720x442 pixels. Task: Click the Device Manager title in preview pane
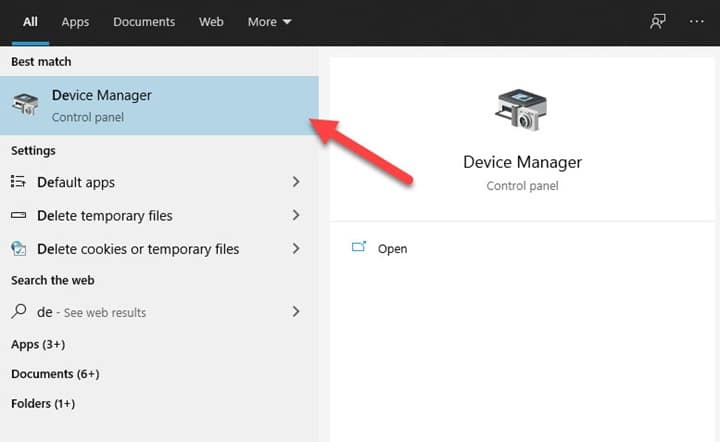pyautogui.click(x=522, y=162)
